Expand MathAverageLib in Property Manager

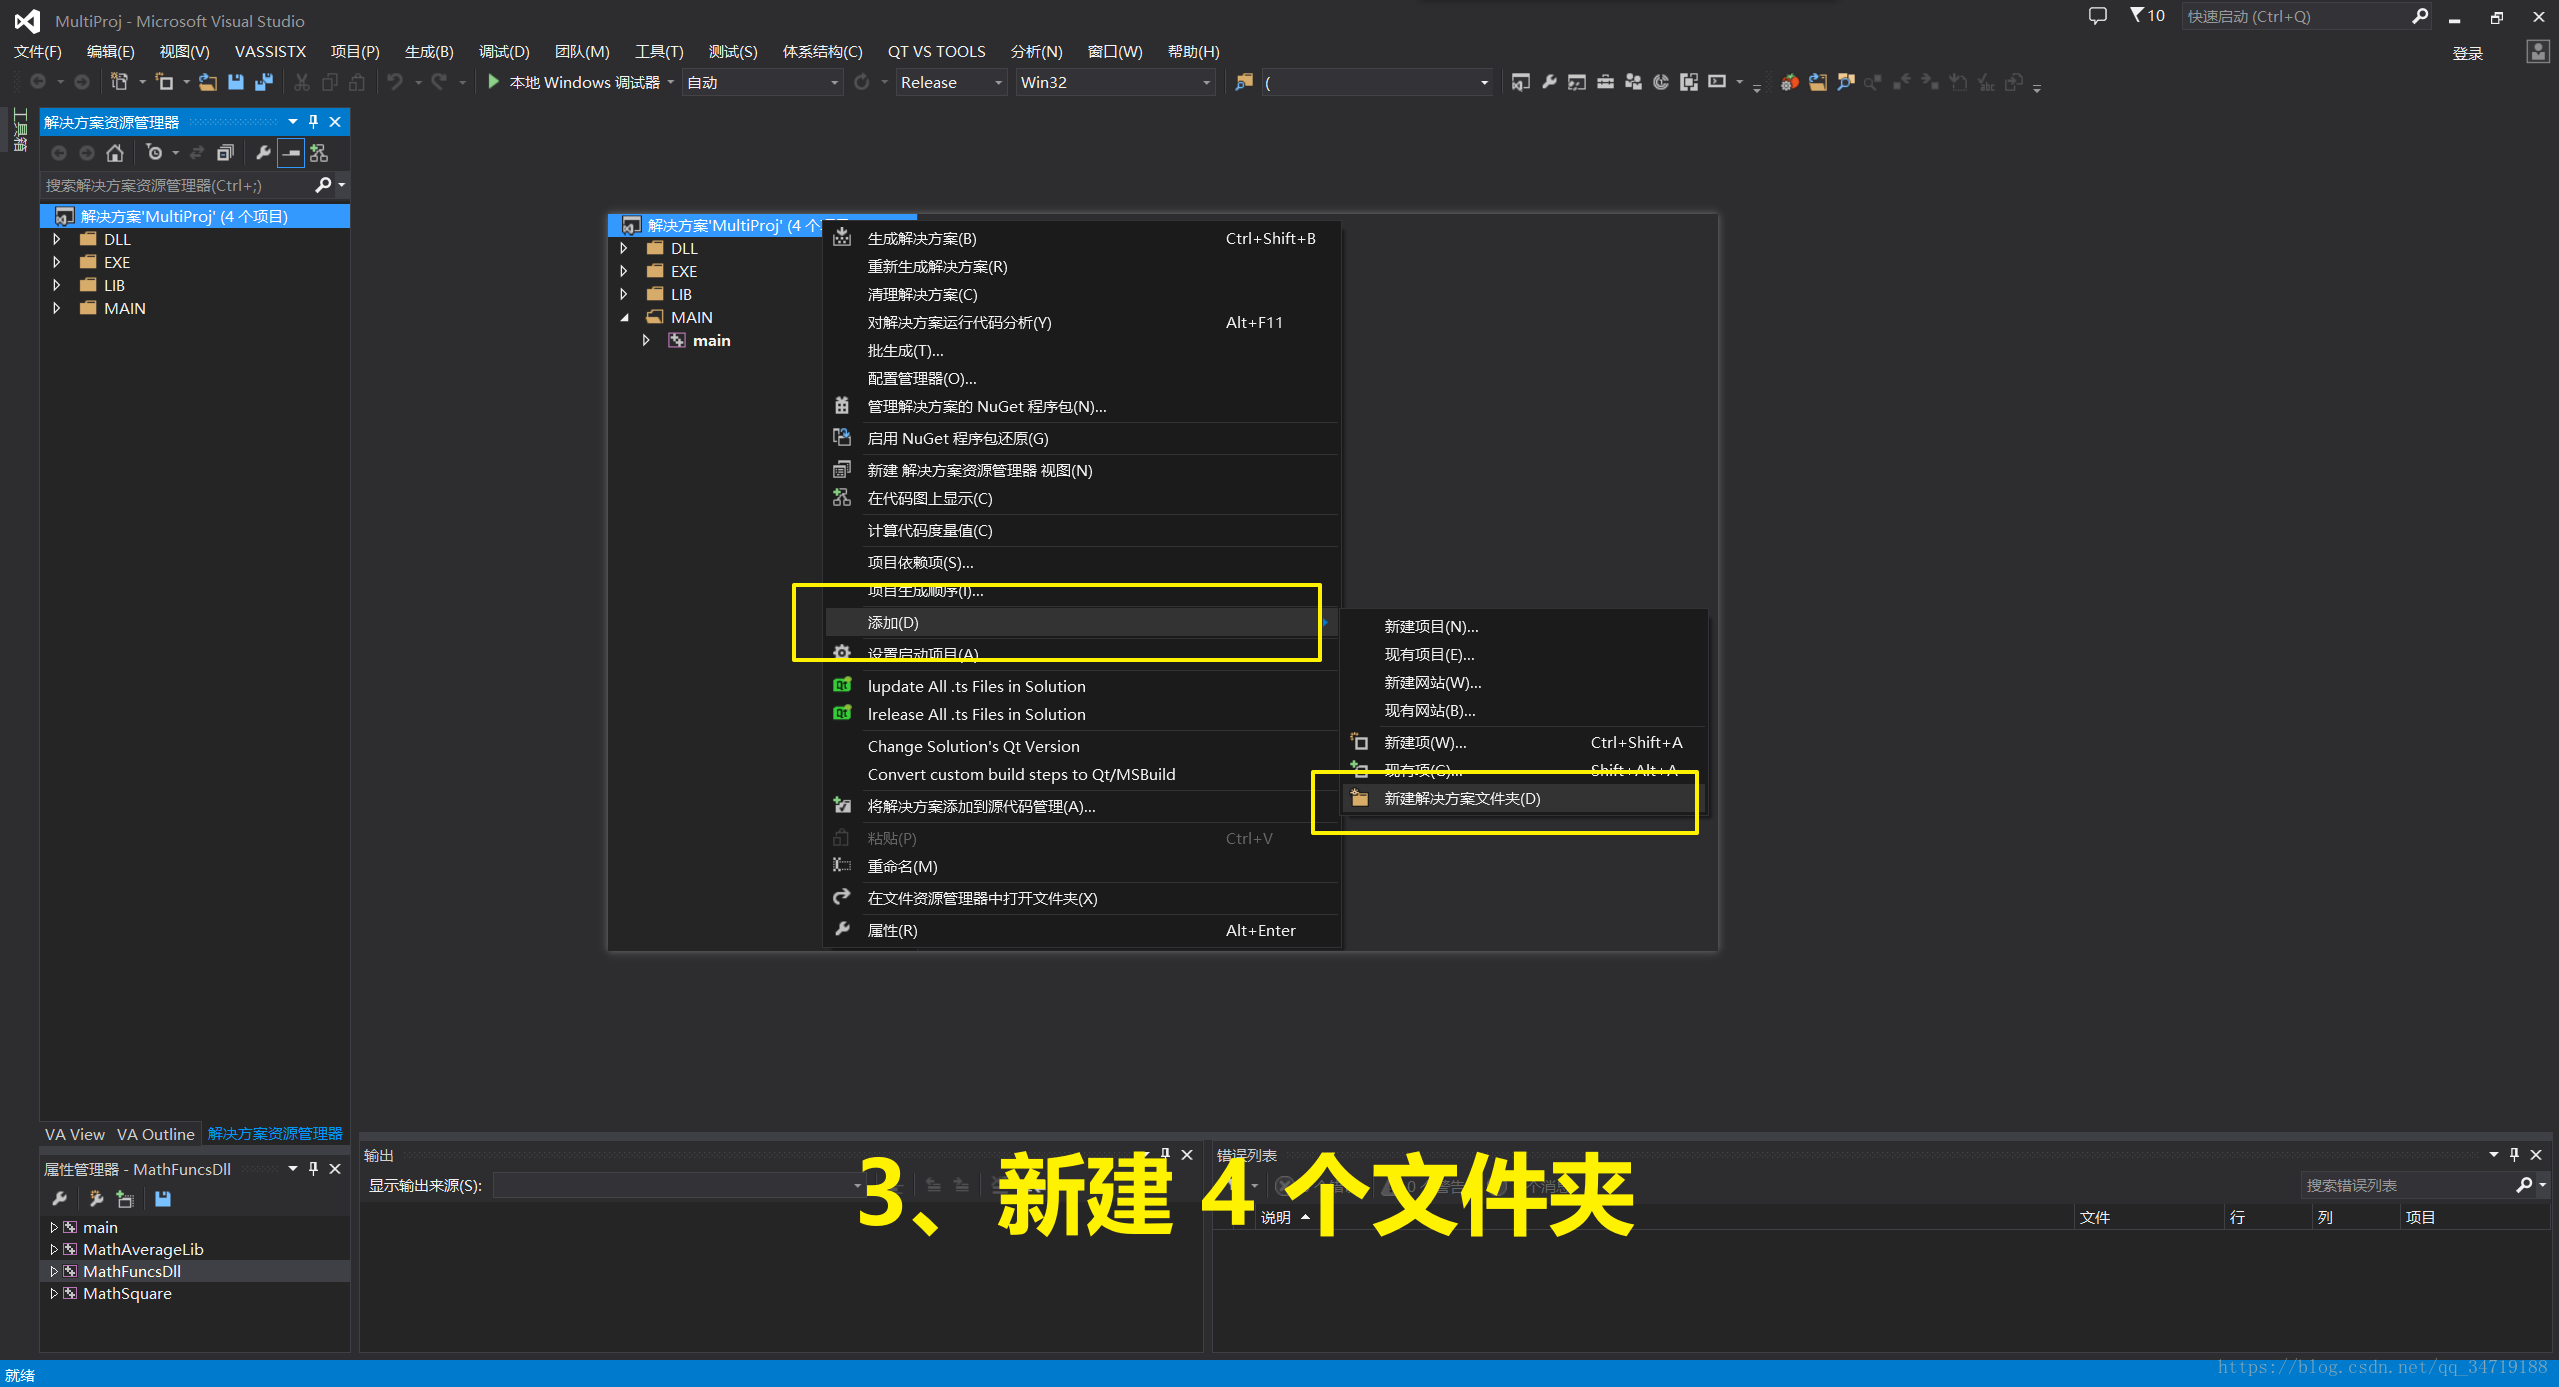[x=53, y=1249]
